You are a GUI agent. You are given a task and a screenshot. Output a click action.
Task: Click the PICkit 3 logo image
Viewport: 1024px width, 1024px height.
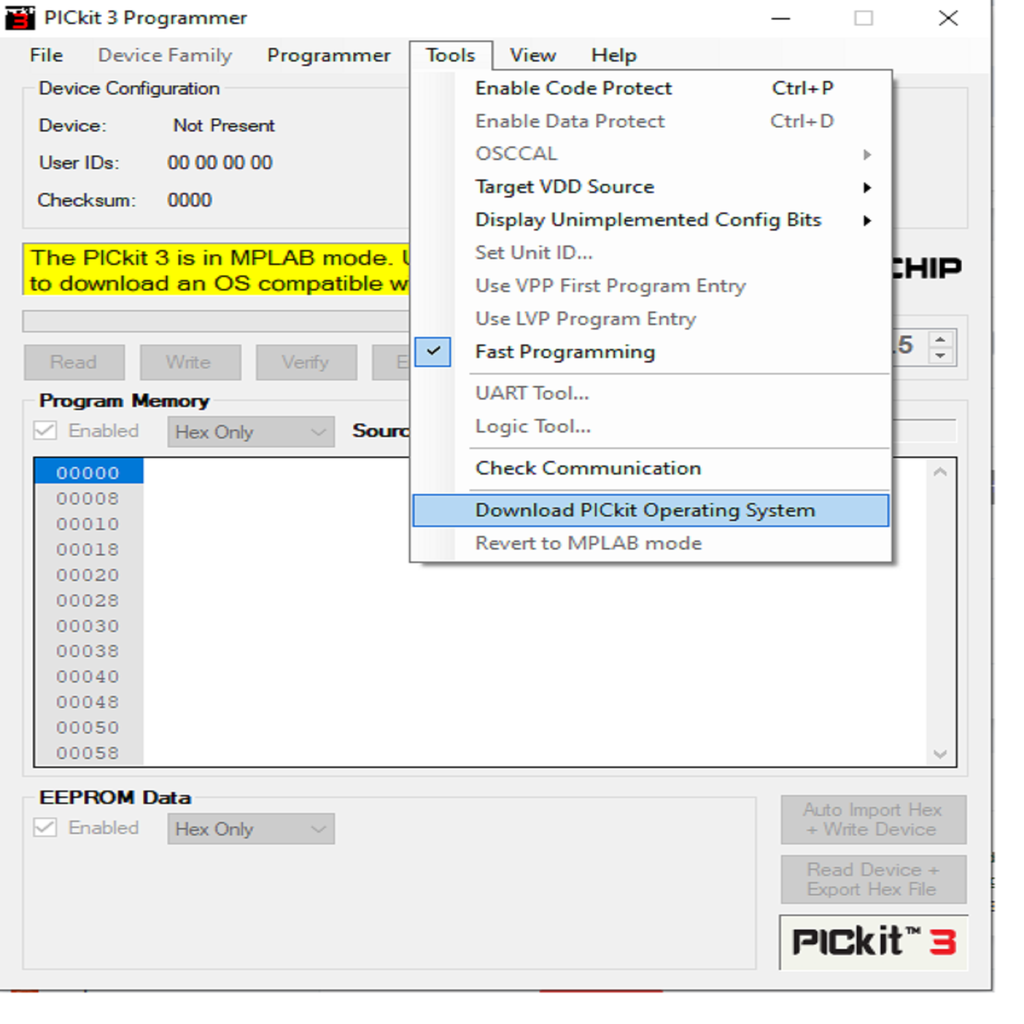[873, 941]
